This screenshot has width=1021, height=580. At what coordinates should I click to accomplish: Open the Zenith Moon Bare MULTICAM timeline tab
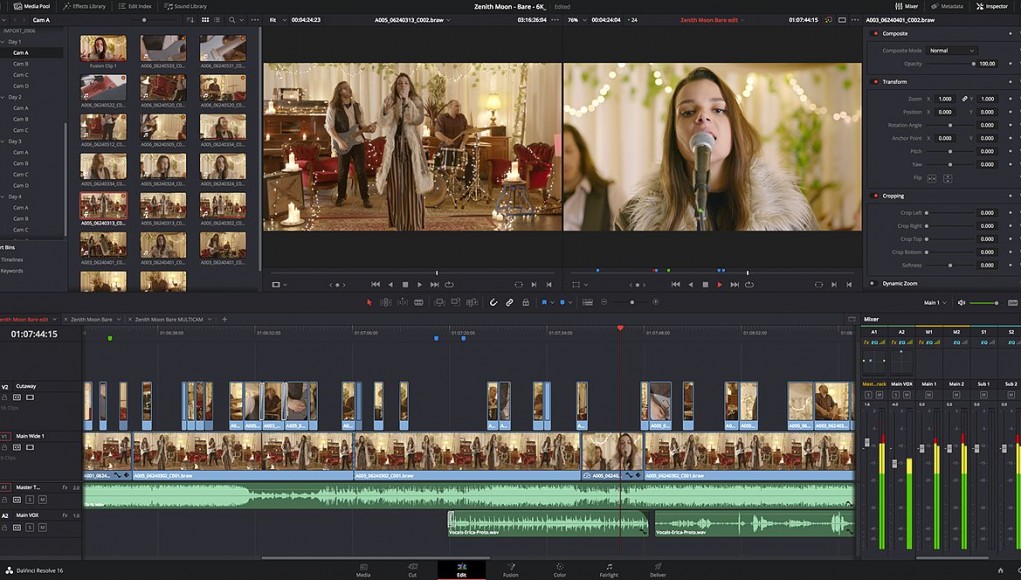[x=168, y=320]
